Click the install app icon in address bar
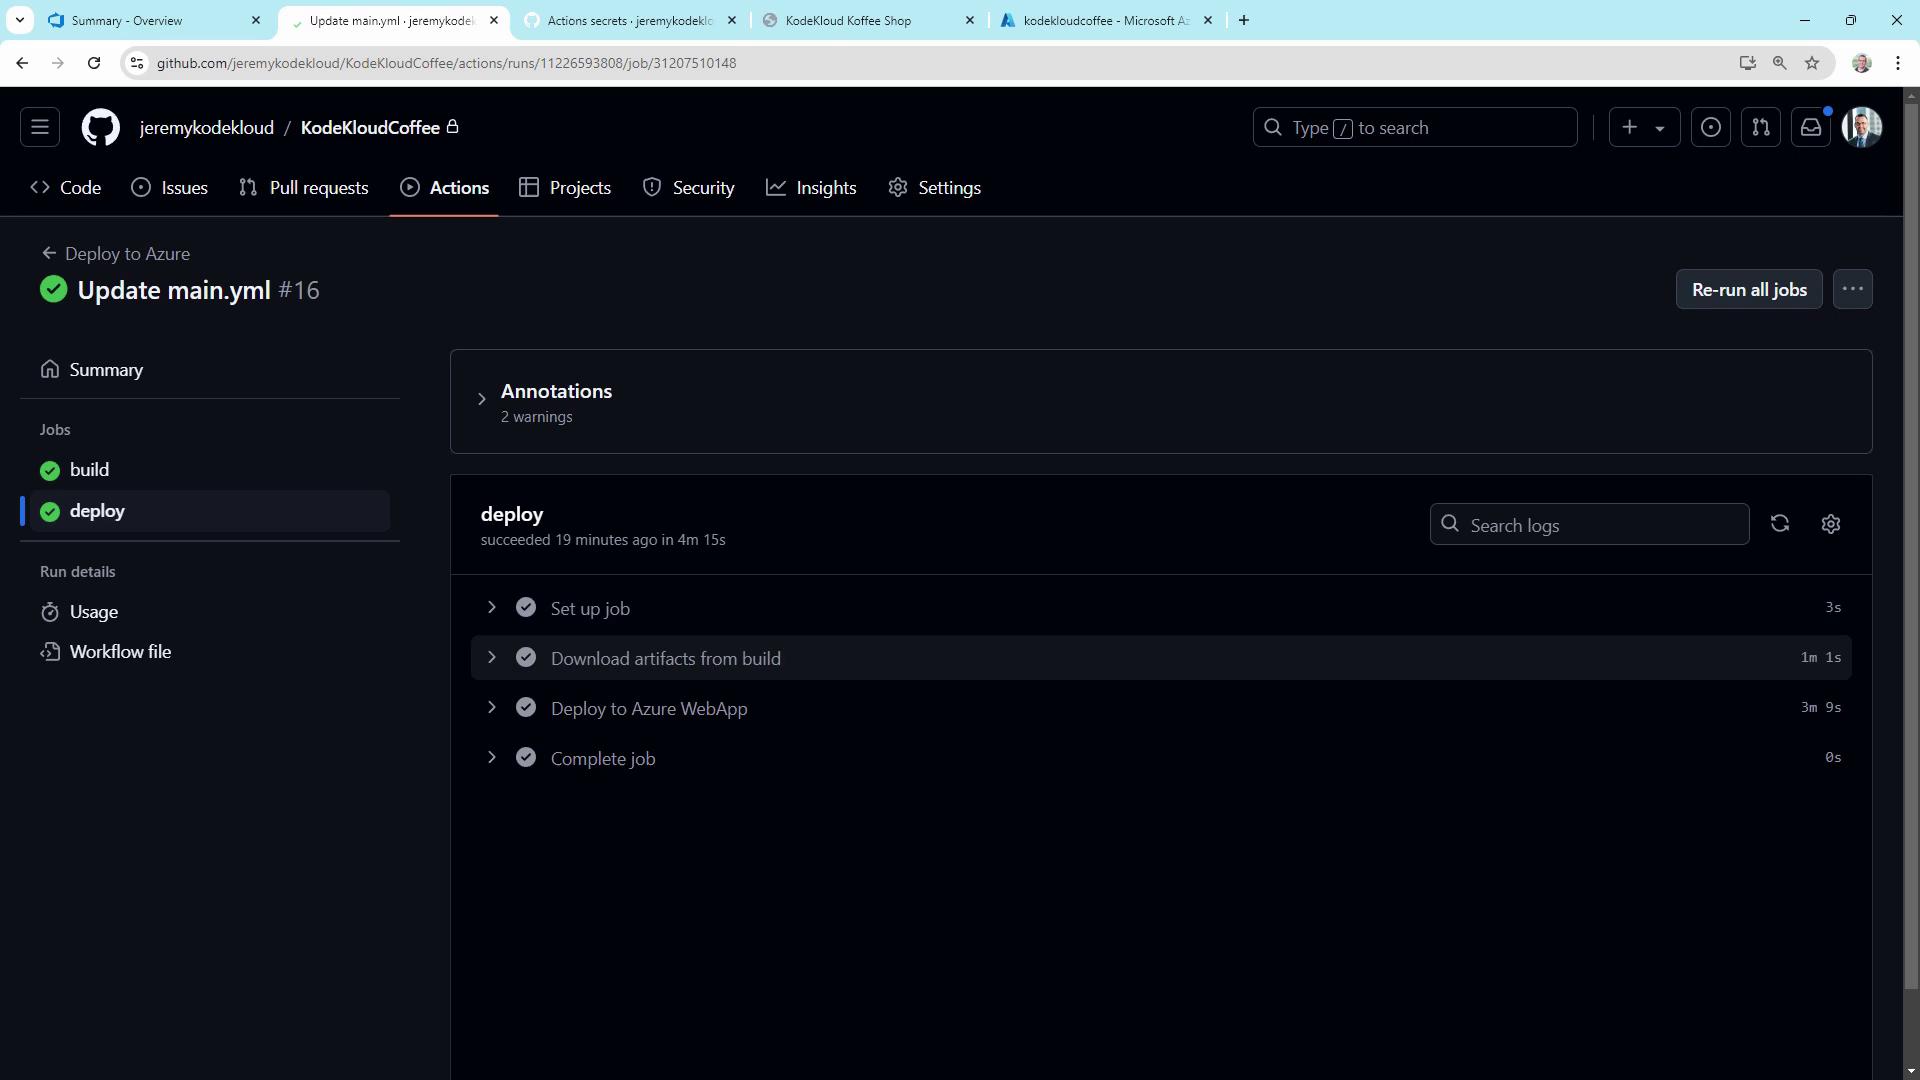 (x=1748, y=63)
